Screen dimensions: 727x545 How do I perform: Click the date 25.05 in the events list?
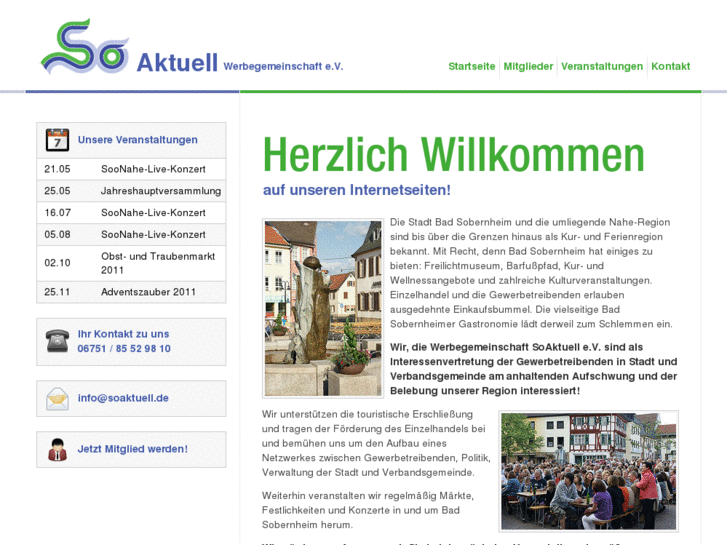(x=57, y=191)
